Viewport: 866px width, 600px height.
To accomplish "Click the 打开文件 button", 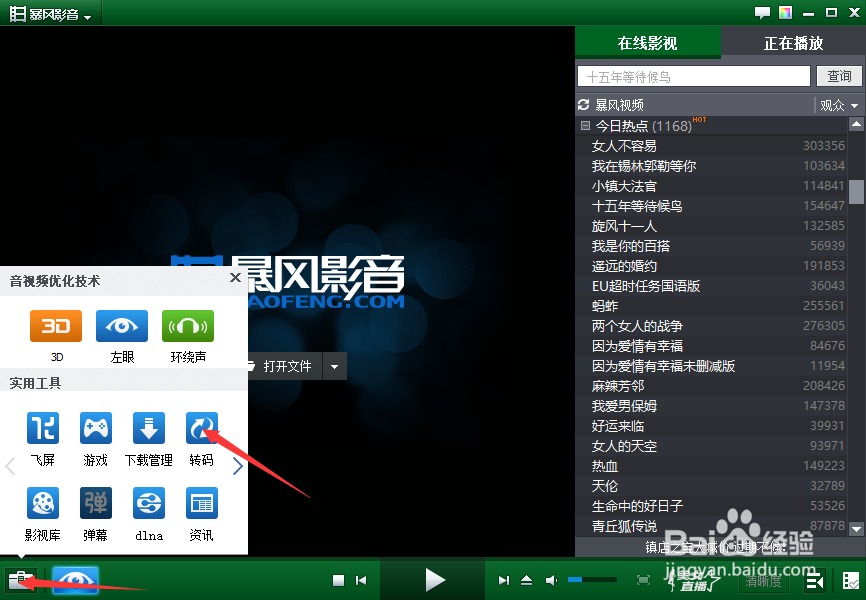I will pos(284,366).
